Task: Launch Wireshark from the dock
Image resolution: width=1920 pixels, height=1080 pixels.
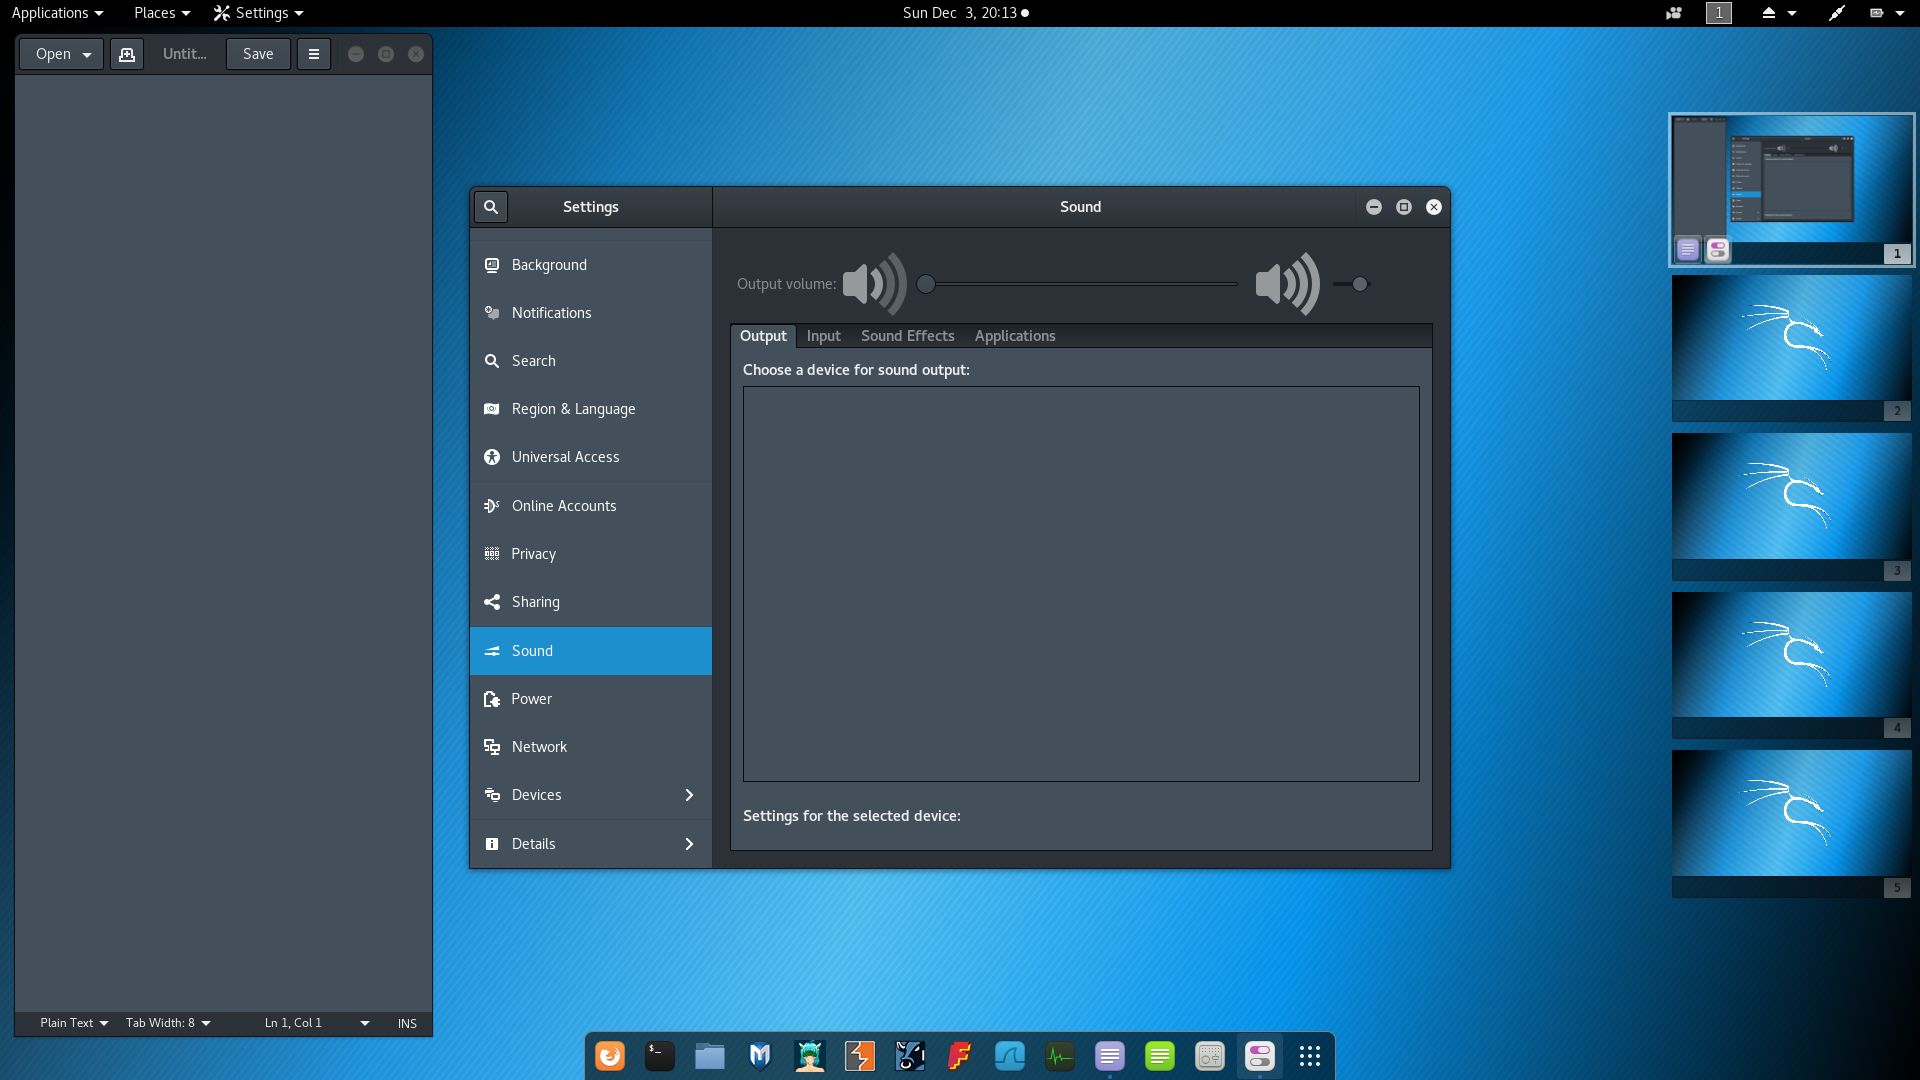Action: pyautogui.click(x=1010, y=1056)
